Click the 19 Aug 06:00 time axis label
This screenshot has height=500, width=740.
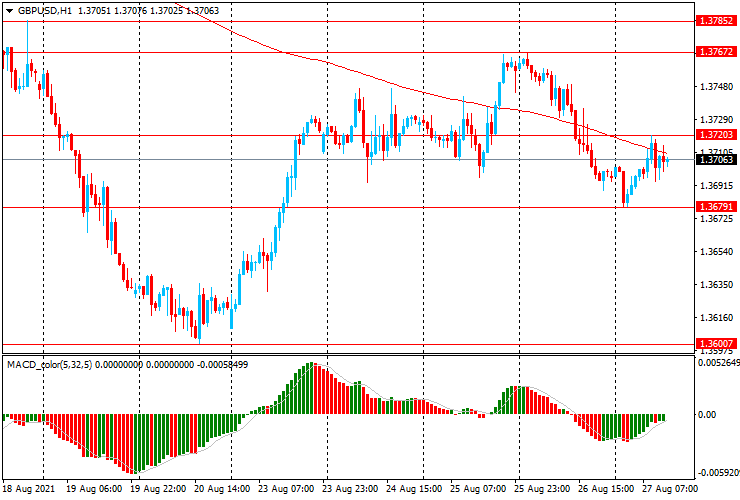click(94, 488)
